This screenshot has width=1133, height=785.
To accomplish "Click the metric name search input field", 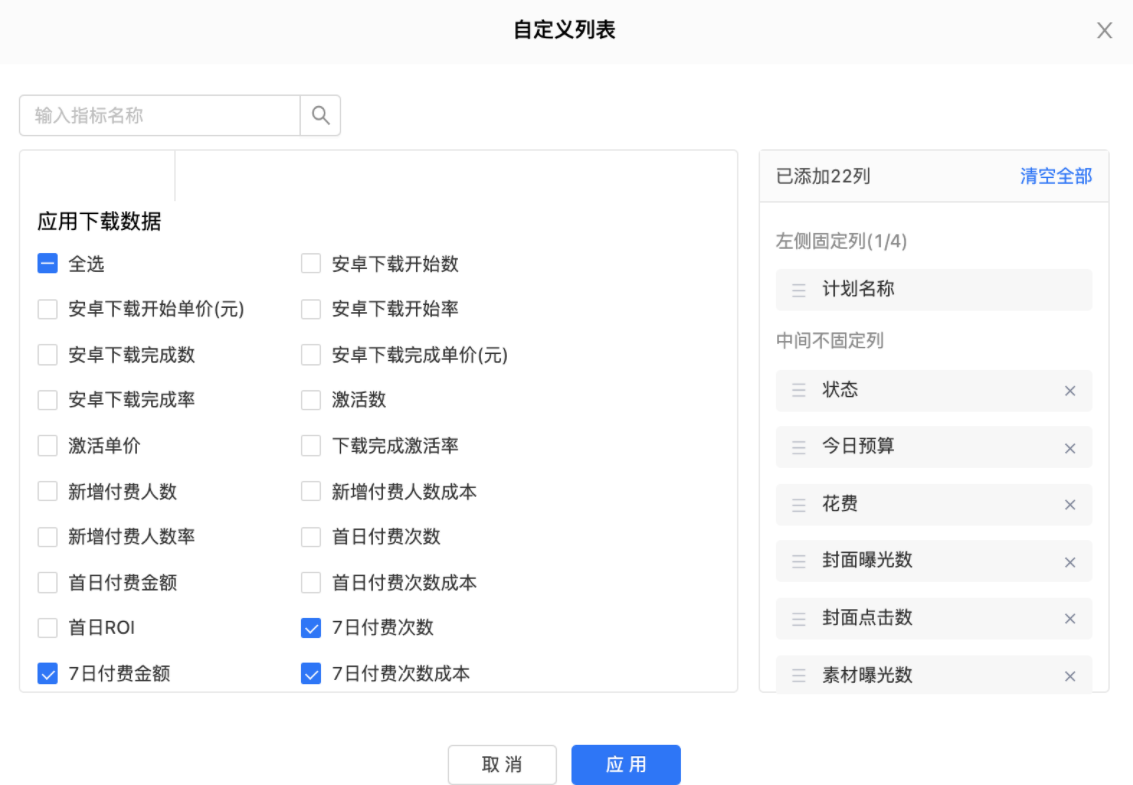I will tap(158, 115).
